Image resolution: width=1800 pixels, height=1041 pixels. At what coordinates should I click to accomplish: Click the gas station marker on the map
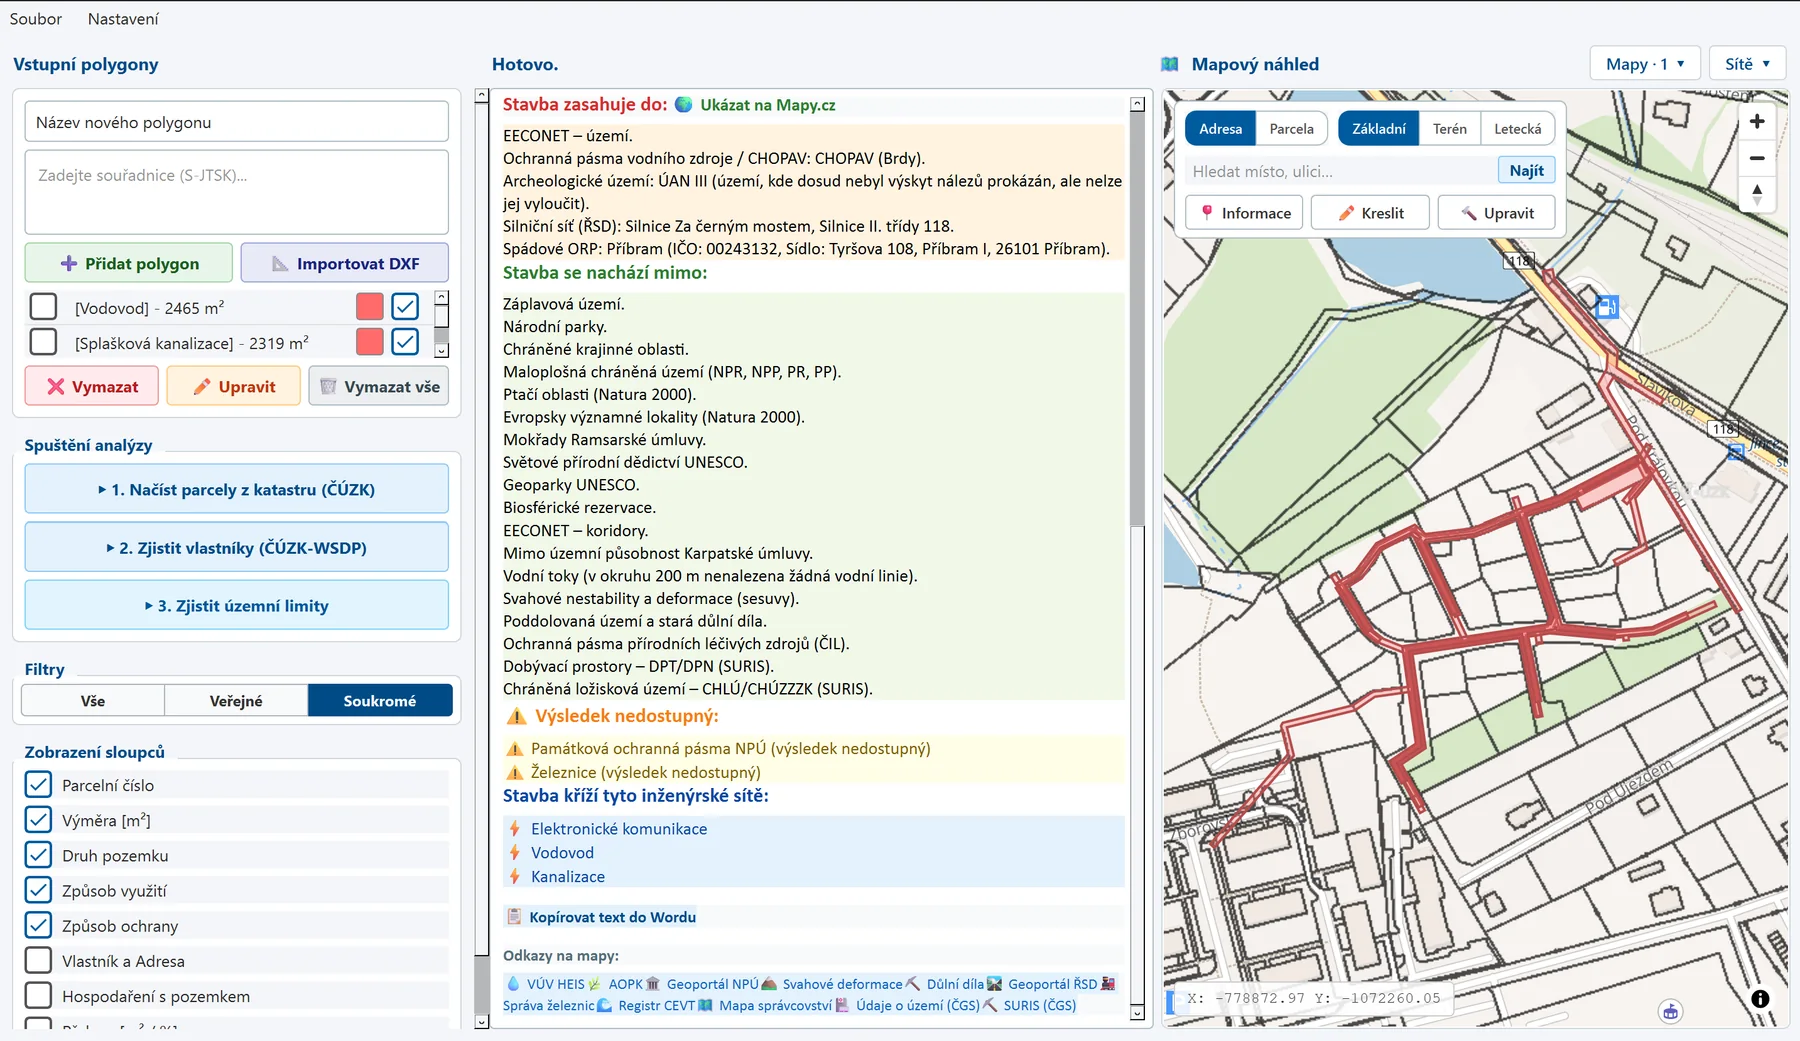pyautogui.click(x=1607, y=307)
